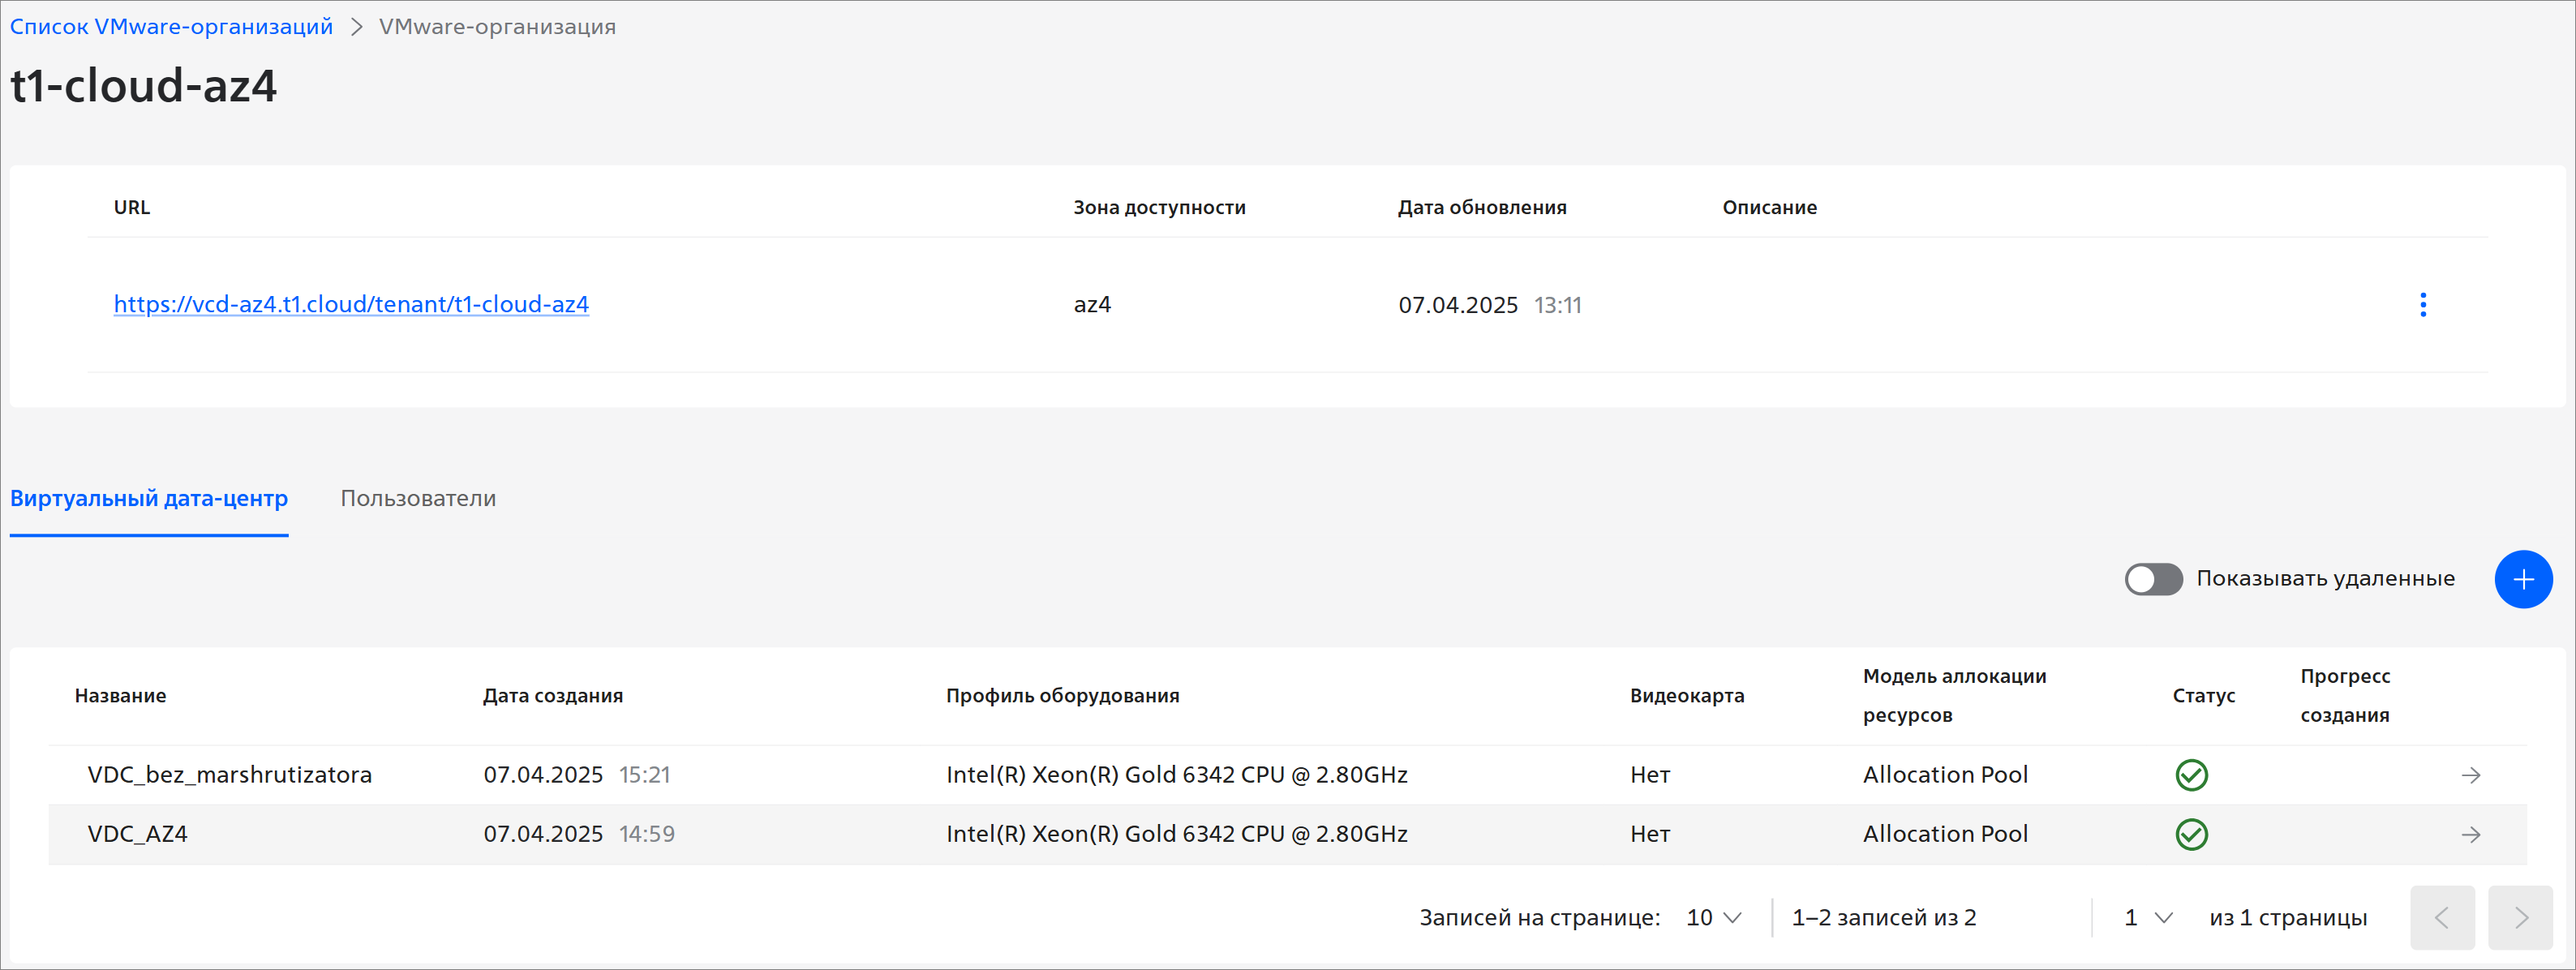Toggle the show deleted switch

click(2153, 579)
